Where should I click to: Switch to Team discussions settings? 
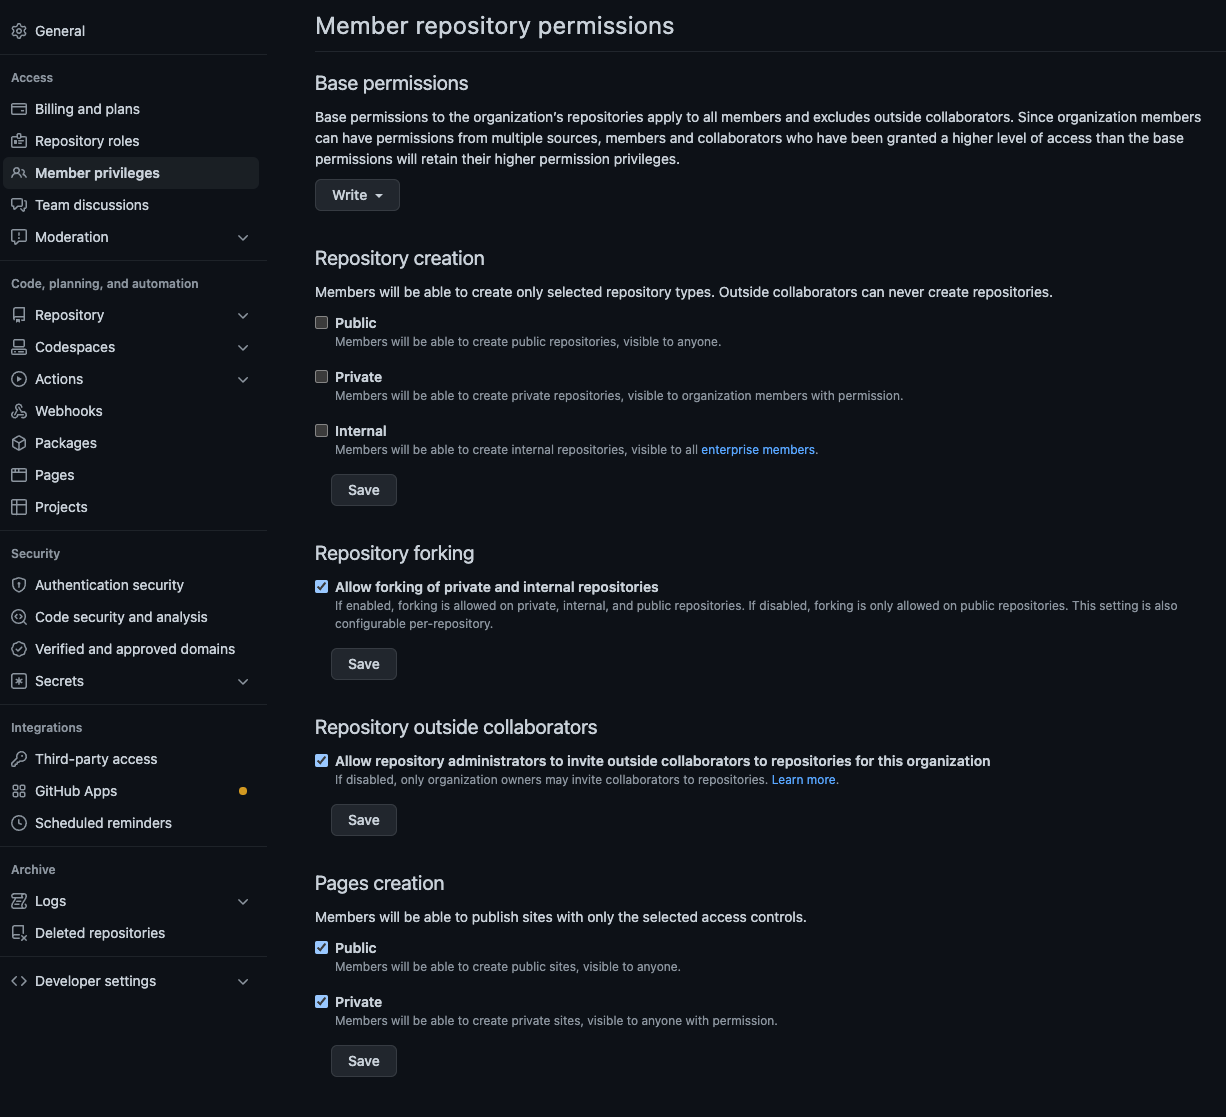click(x=92, y=205)
